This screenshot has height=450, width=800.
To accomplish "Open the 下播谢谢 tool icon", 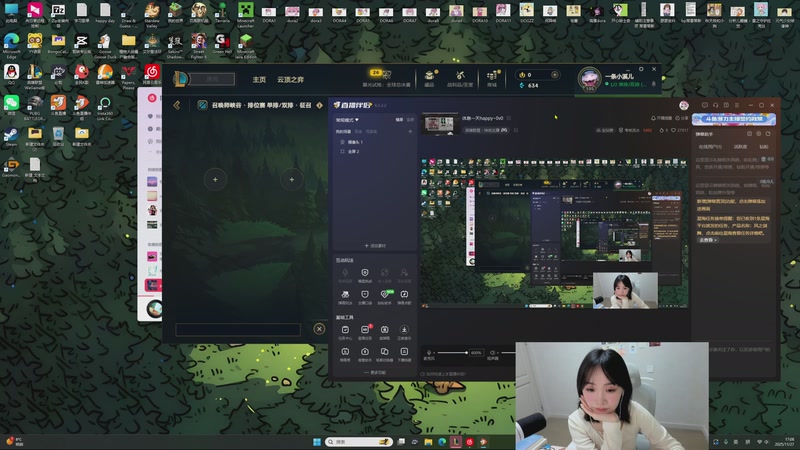I will point(404,355).
